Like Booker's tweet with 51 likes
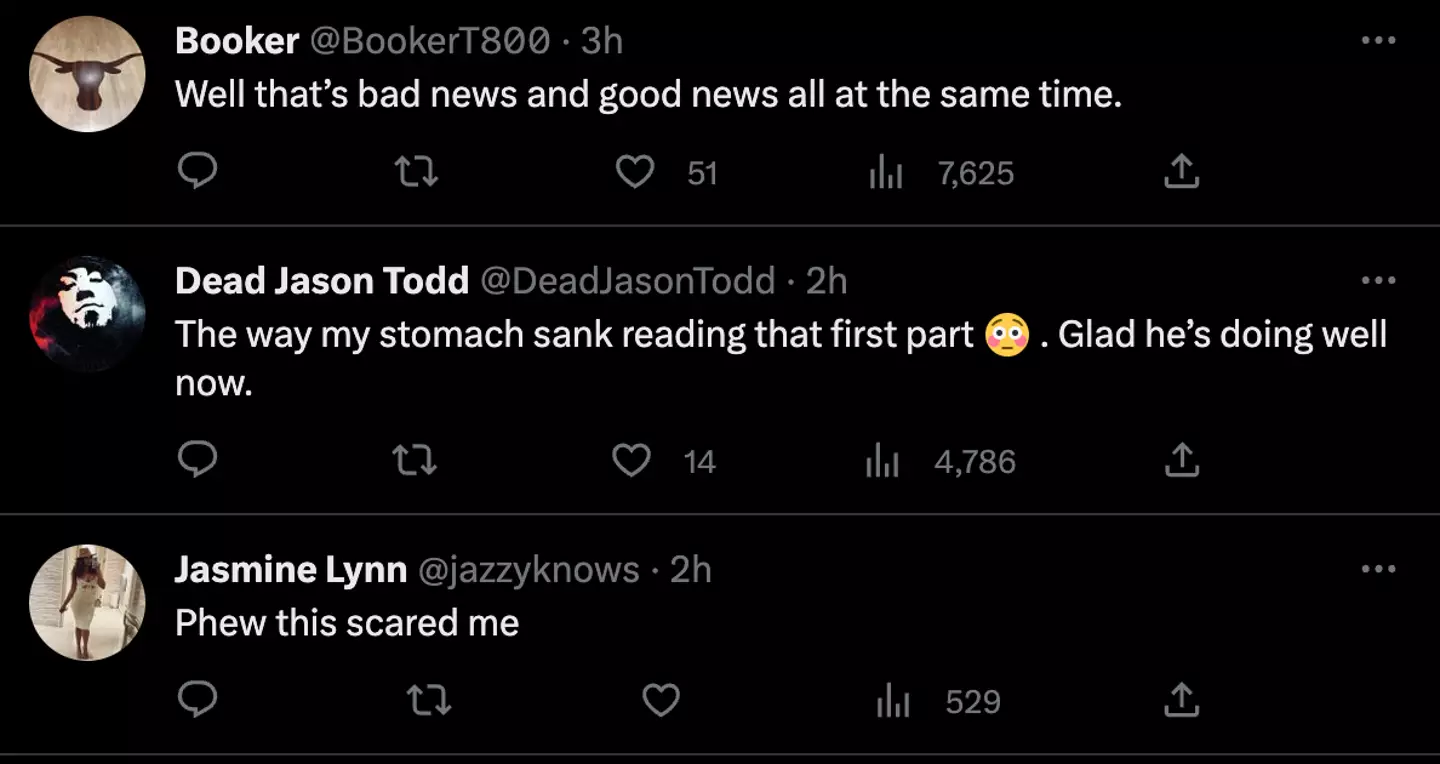Screen dimensions: 1440x764 coord(634,173)
